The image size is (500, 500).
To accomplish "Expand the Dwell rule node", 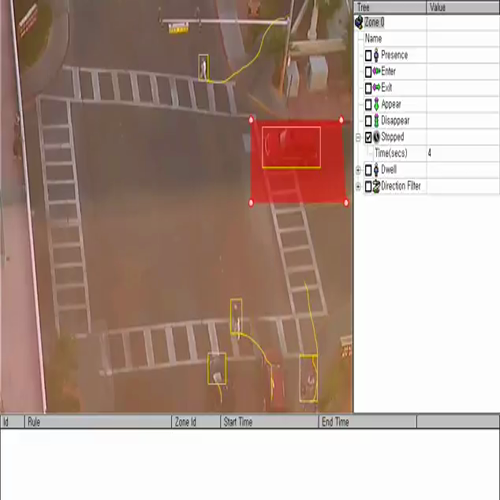I will (358, 170).
